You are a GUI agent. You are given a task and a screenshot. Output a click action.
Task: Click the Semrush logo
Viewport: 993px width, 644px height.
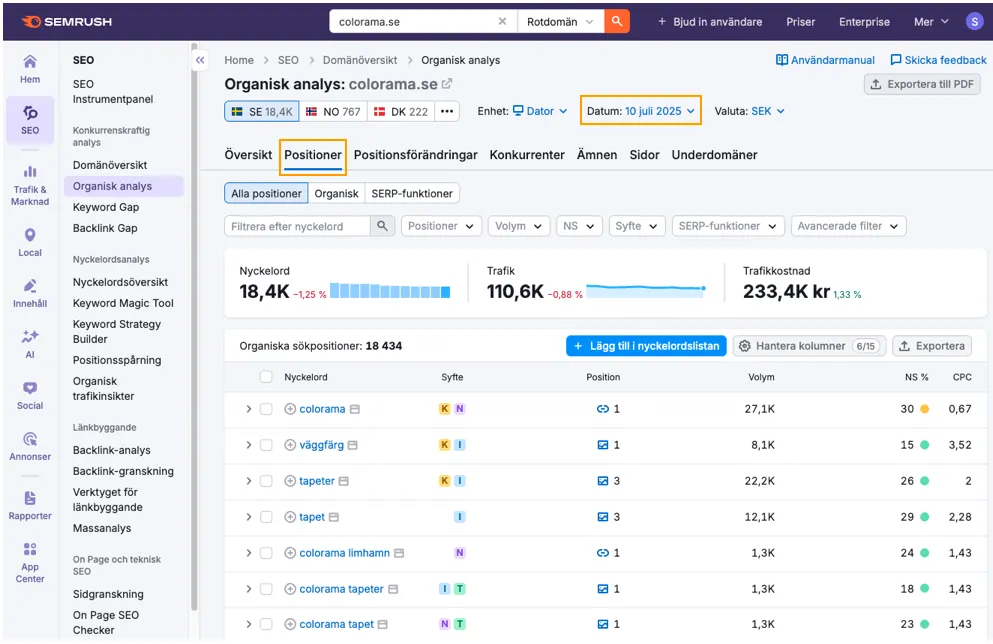(66, 22)
